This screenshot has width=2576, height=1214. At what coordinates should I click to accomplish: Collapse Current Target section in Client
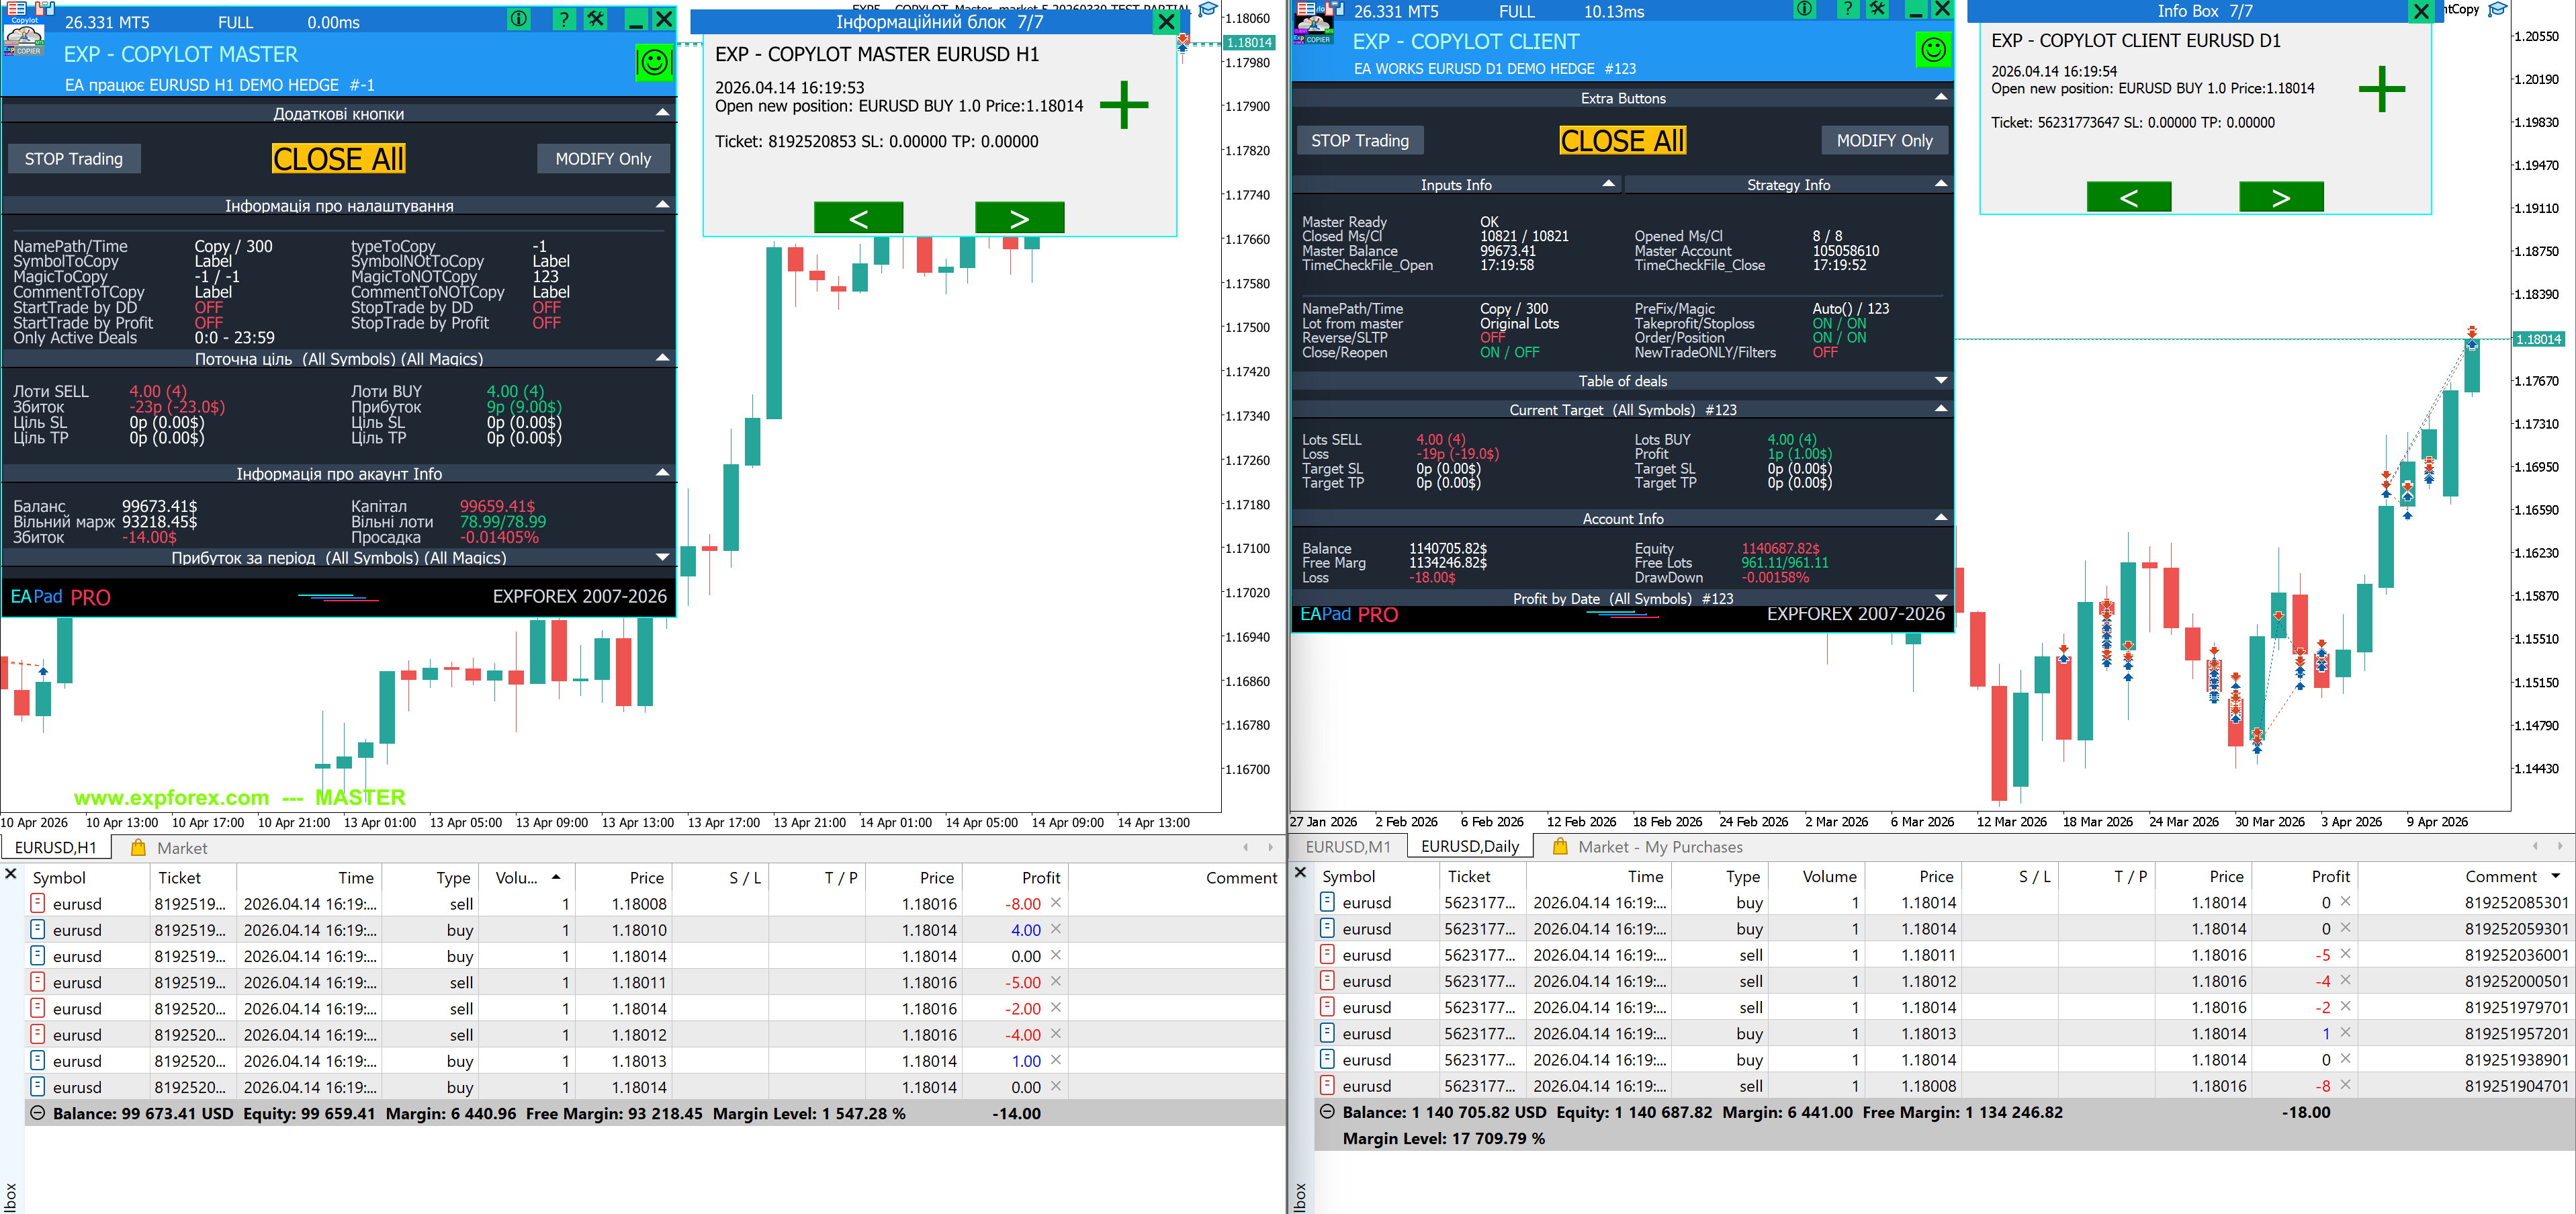1941,409
